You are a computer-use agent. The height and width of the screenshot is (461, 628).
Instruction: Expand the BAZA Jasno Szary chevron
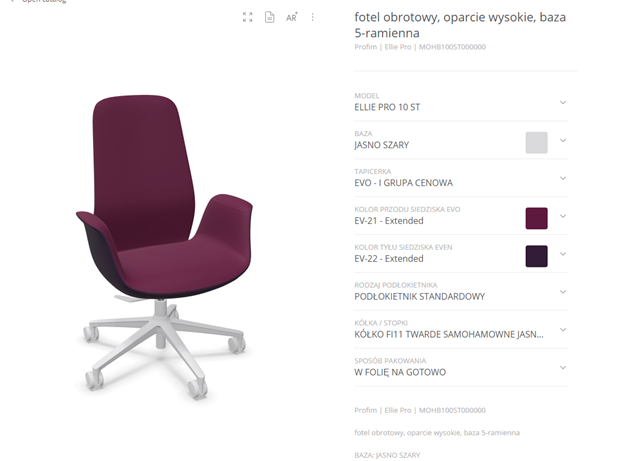[x=563, y=141]
